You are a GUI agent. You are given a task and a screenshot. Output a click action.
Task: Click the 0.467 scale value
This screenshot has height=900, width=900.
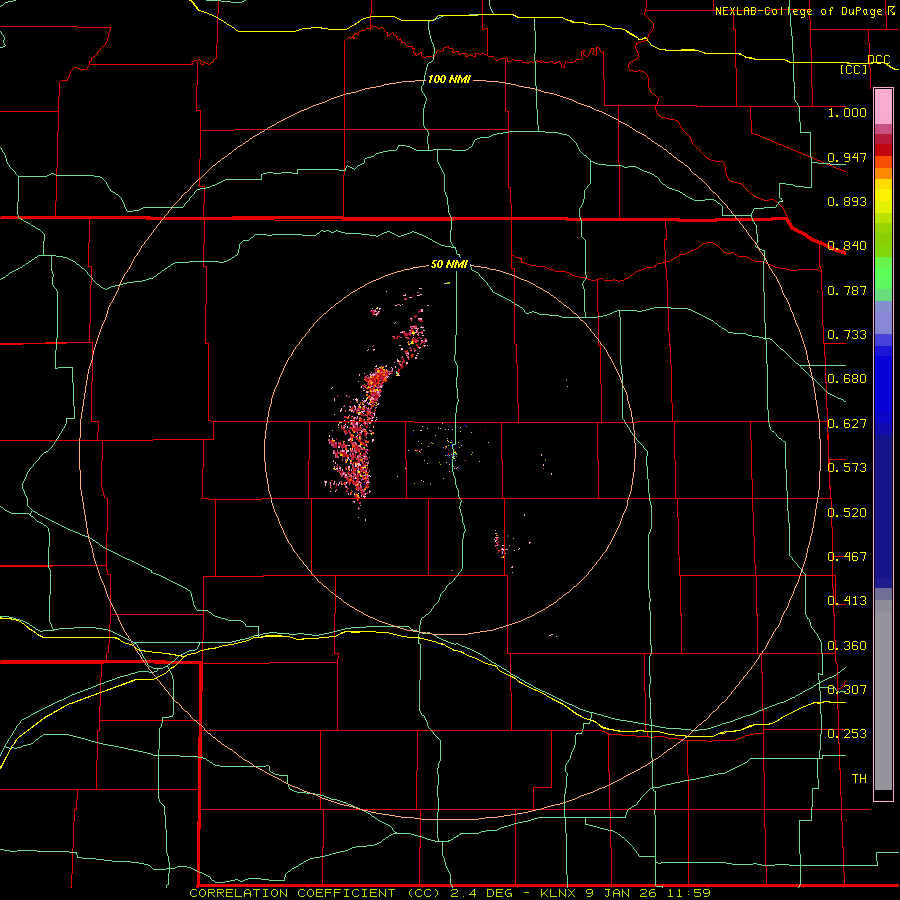847,557
